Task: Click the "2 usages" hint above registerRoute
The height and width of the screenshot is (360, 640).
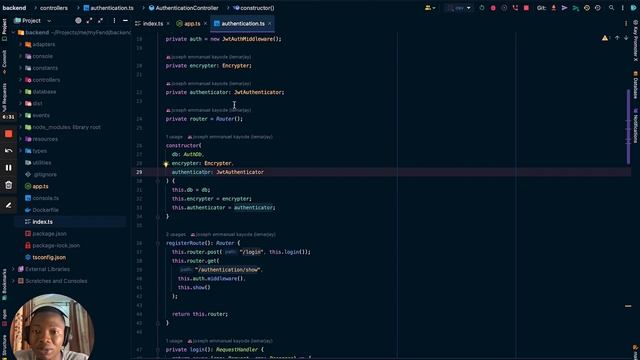Action: [176, 234]
